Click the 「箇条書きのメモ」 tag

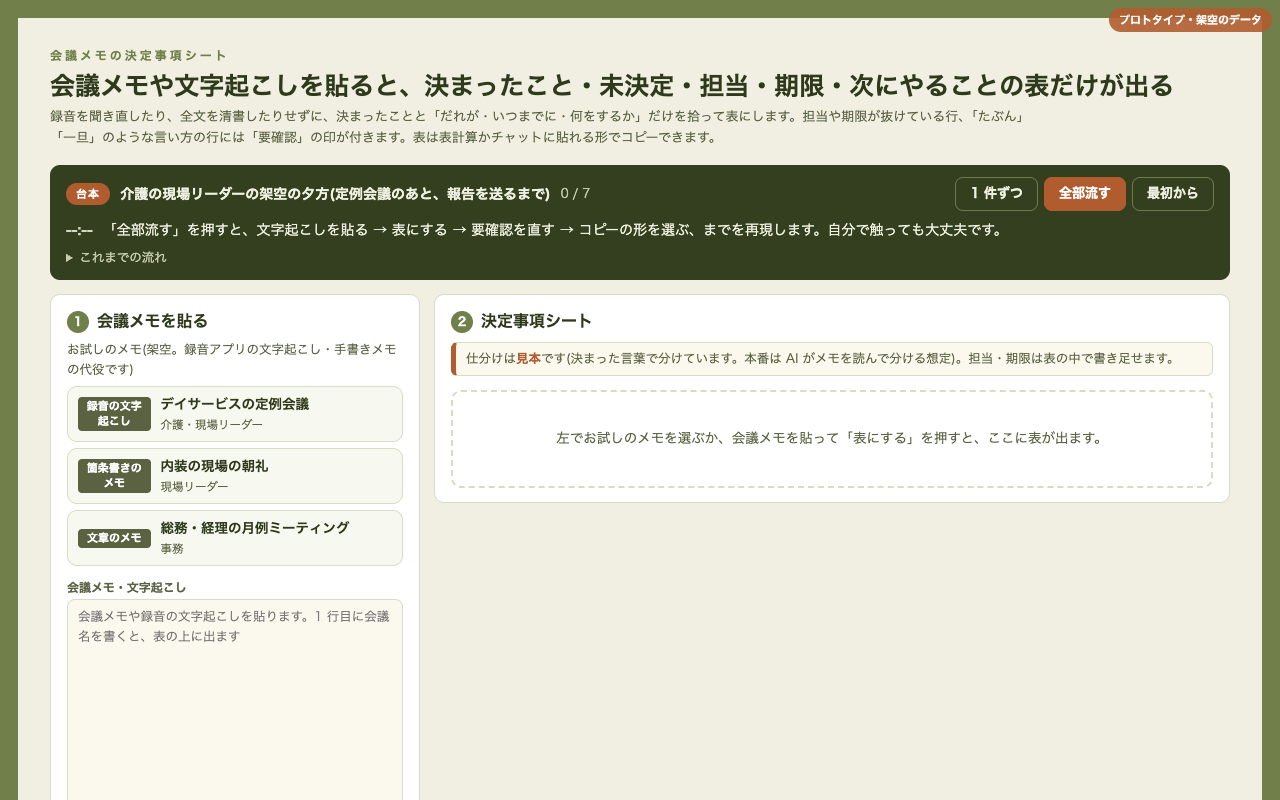tap(114, 476)
